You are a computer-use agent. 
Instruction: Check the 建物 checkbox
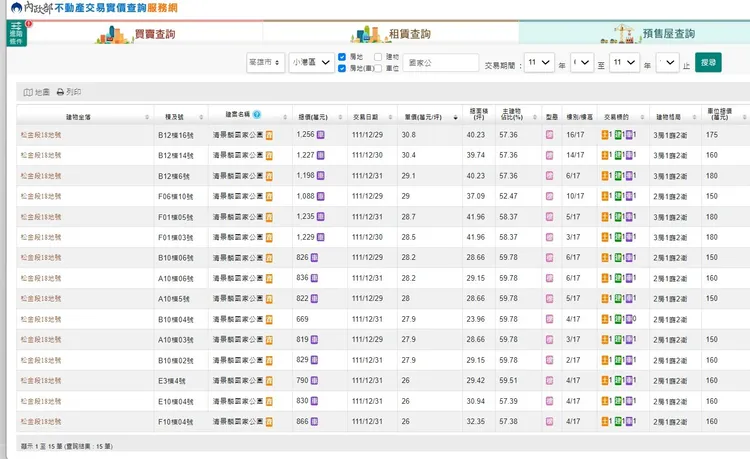378,57
